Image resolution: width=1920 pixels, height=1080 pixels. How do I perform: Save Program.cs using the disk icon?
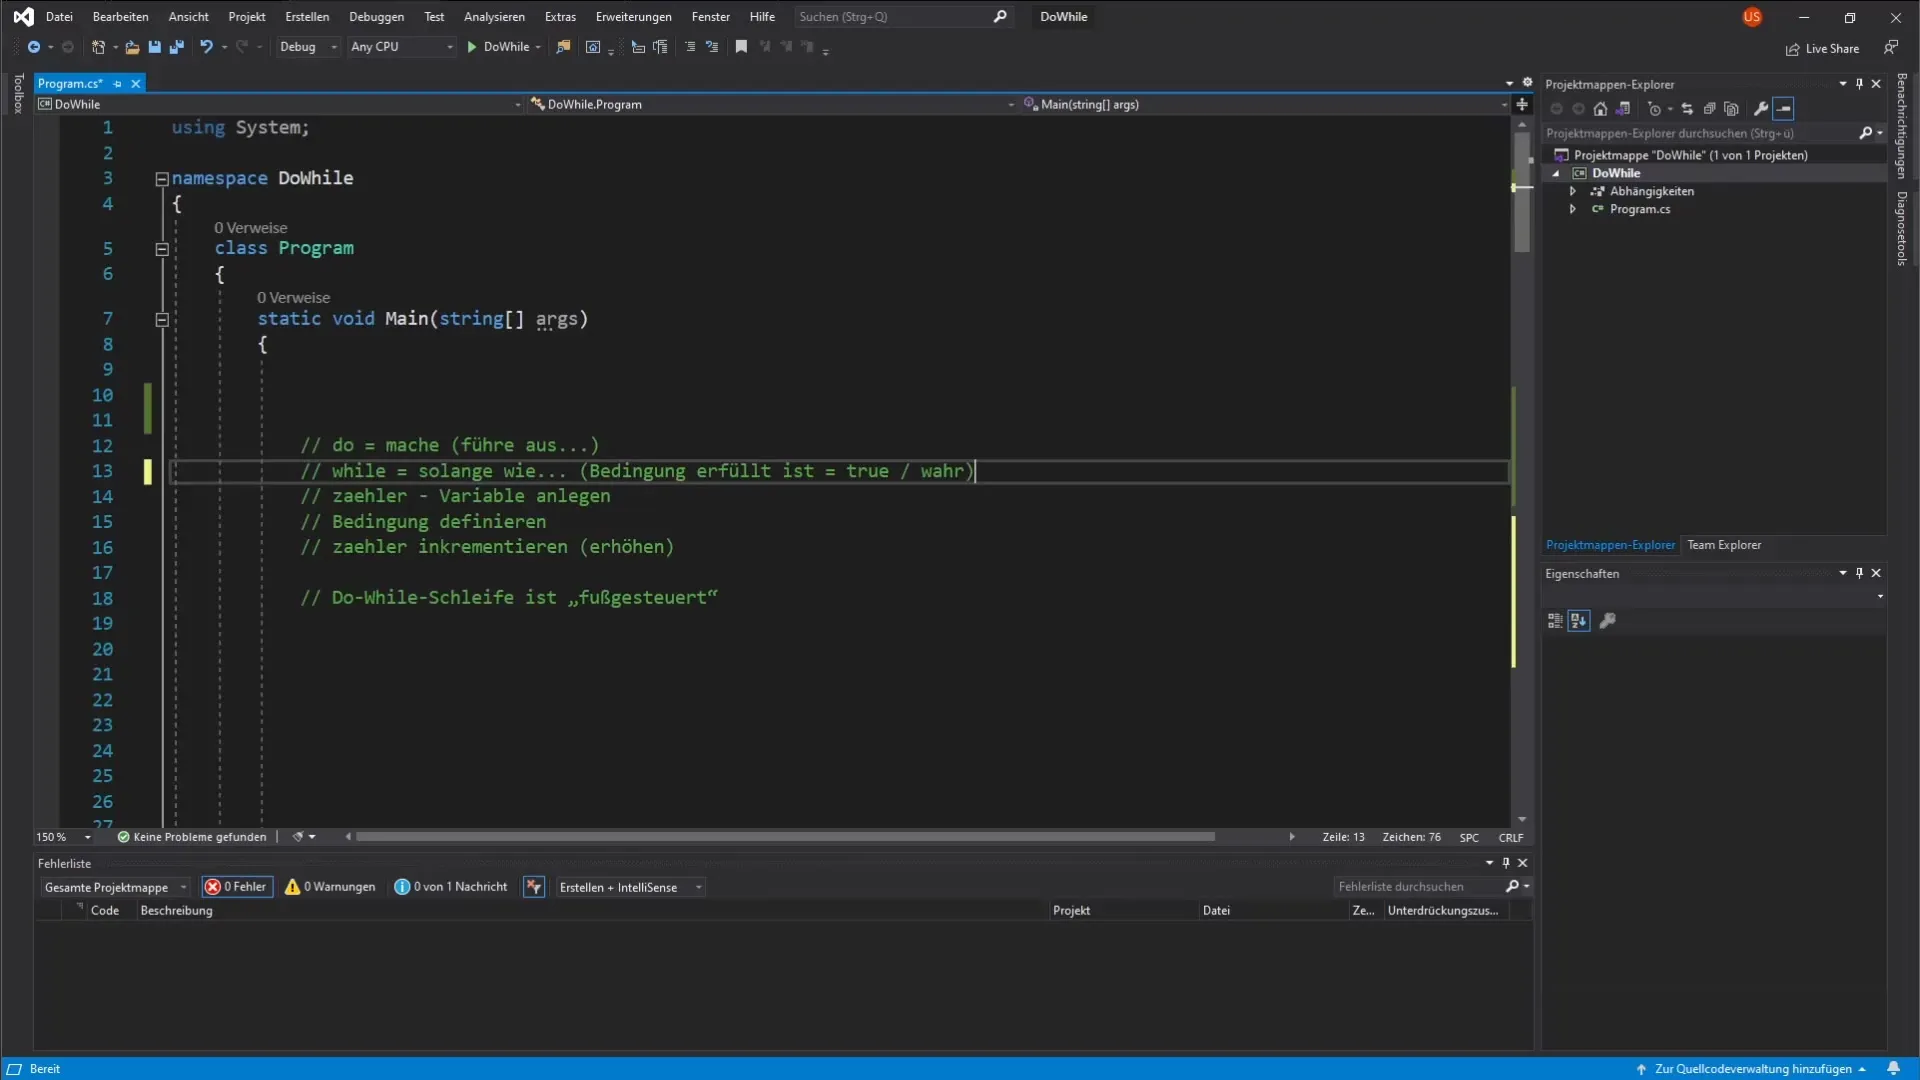pos(154,47)
